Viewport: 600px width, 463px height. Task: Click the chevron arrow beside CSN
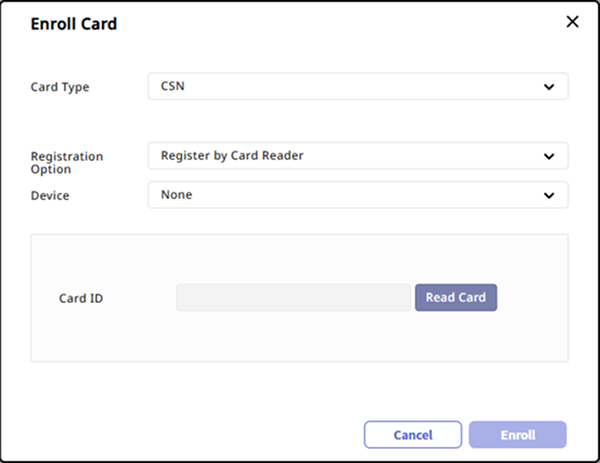click(549, 87)
